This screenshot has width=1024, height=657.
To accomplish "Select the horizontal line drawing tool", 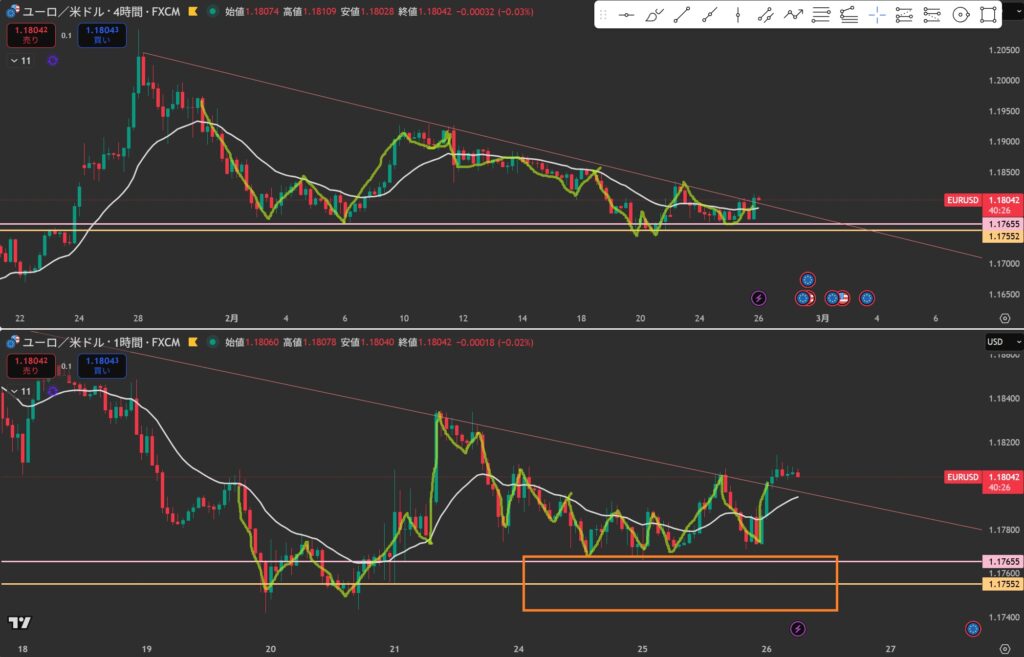I will click(x=626, y=15).
